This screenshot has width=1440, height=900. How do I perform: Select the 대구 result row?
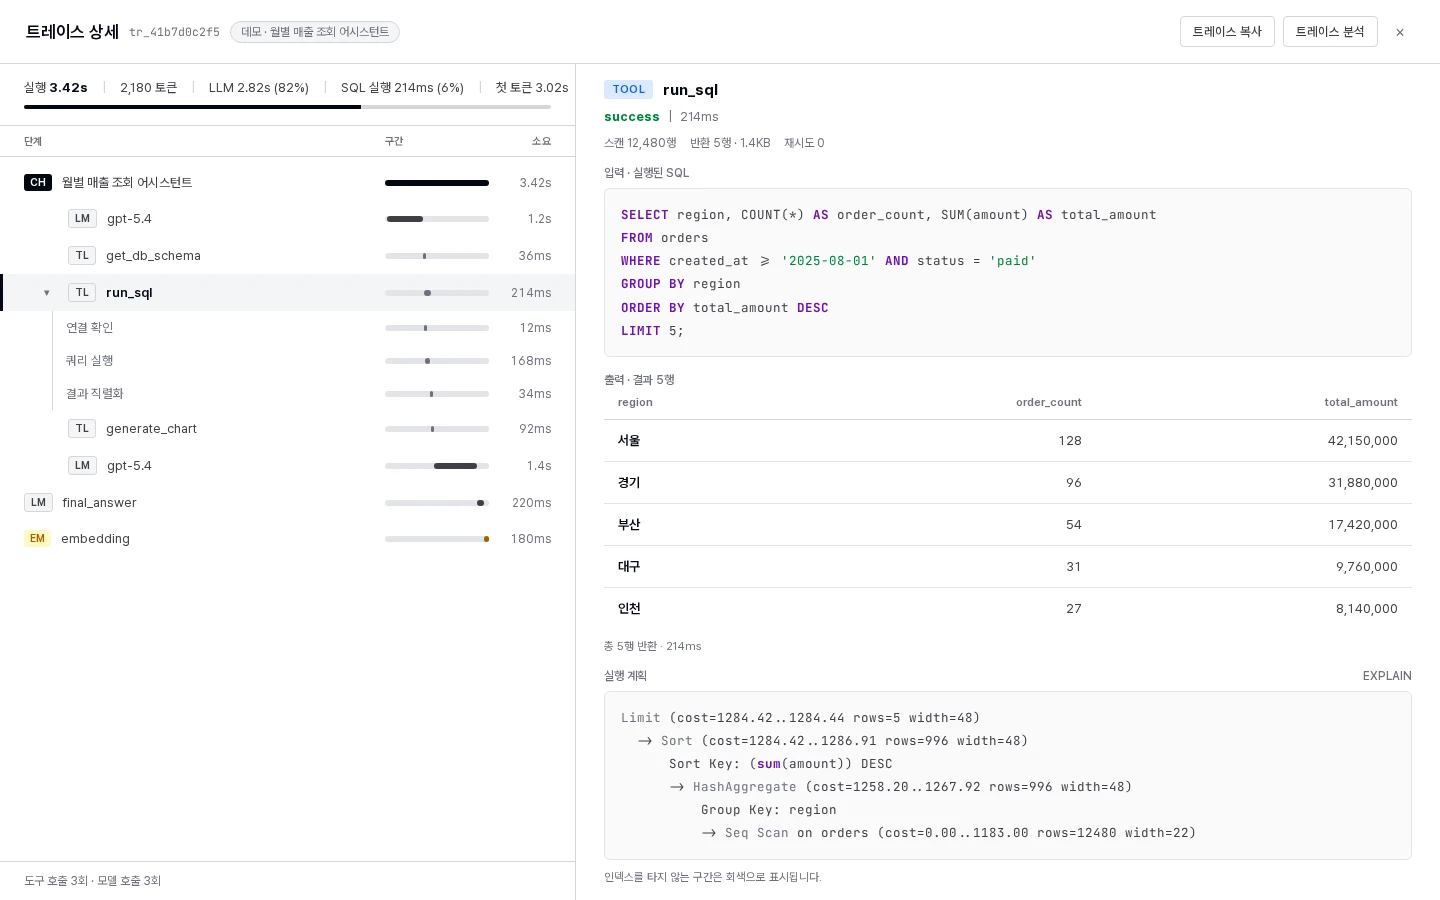point(1008,567)
